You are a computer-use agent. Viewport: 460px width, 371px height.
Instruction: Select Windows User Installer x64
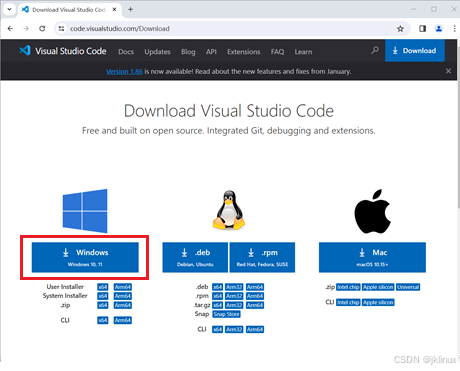[x=103, y=287]
